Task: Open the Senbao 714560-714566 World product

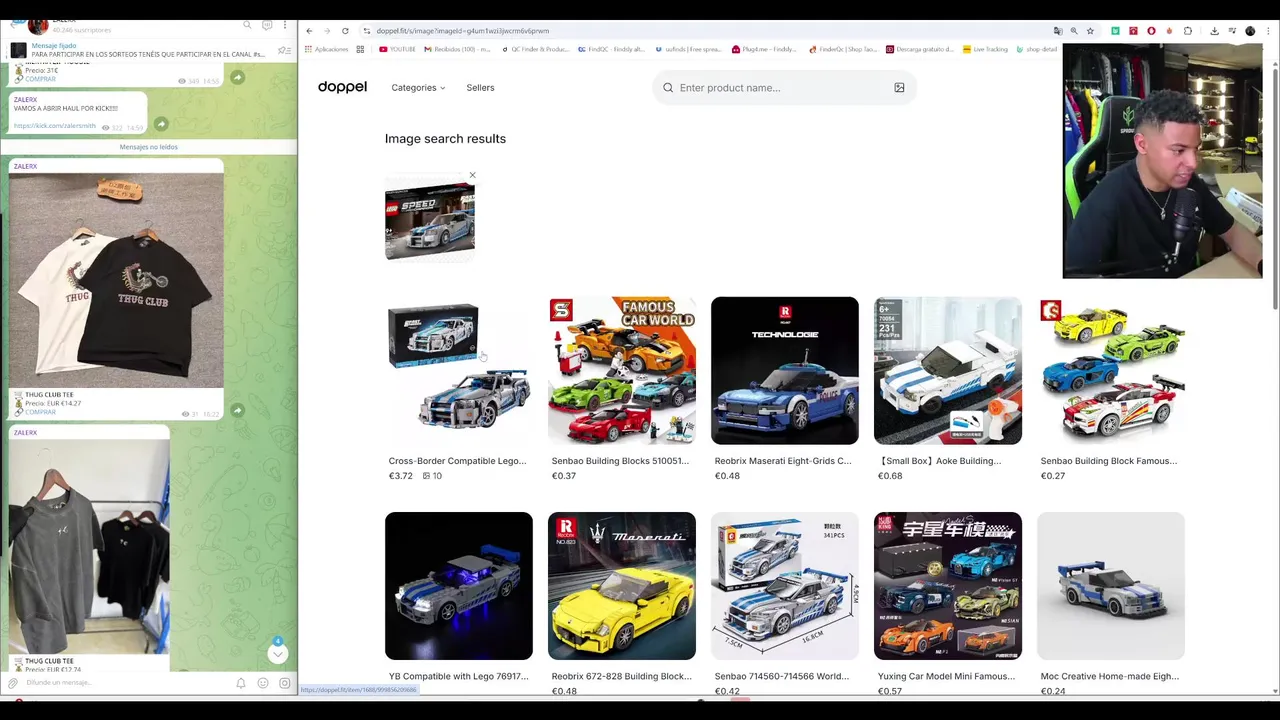Action: pyautogui.click(x=782, y=676)
